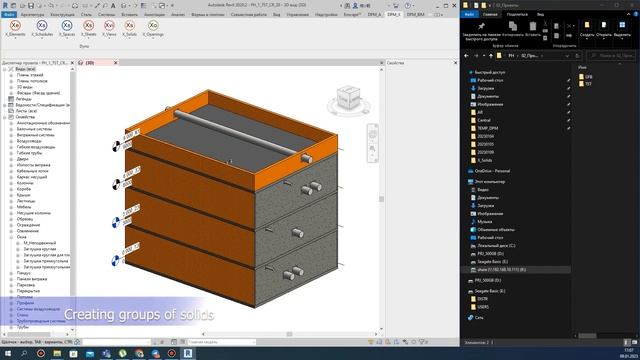Click the navigation bar zoom tool in 3D view
Viewport: 640px width, 360px height.
pos(372,148)
